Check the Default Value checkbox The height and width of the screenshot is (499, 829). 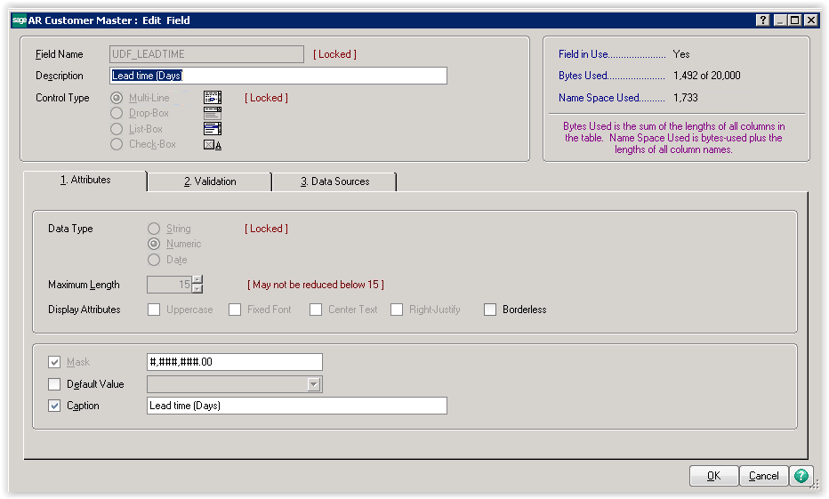[x=54, y=384]
